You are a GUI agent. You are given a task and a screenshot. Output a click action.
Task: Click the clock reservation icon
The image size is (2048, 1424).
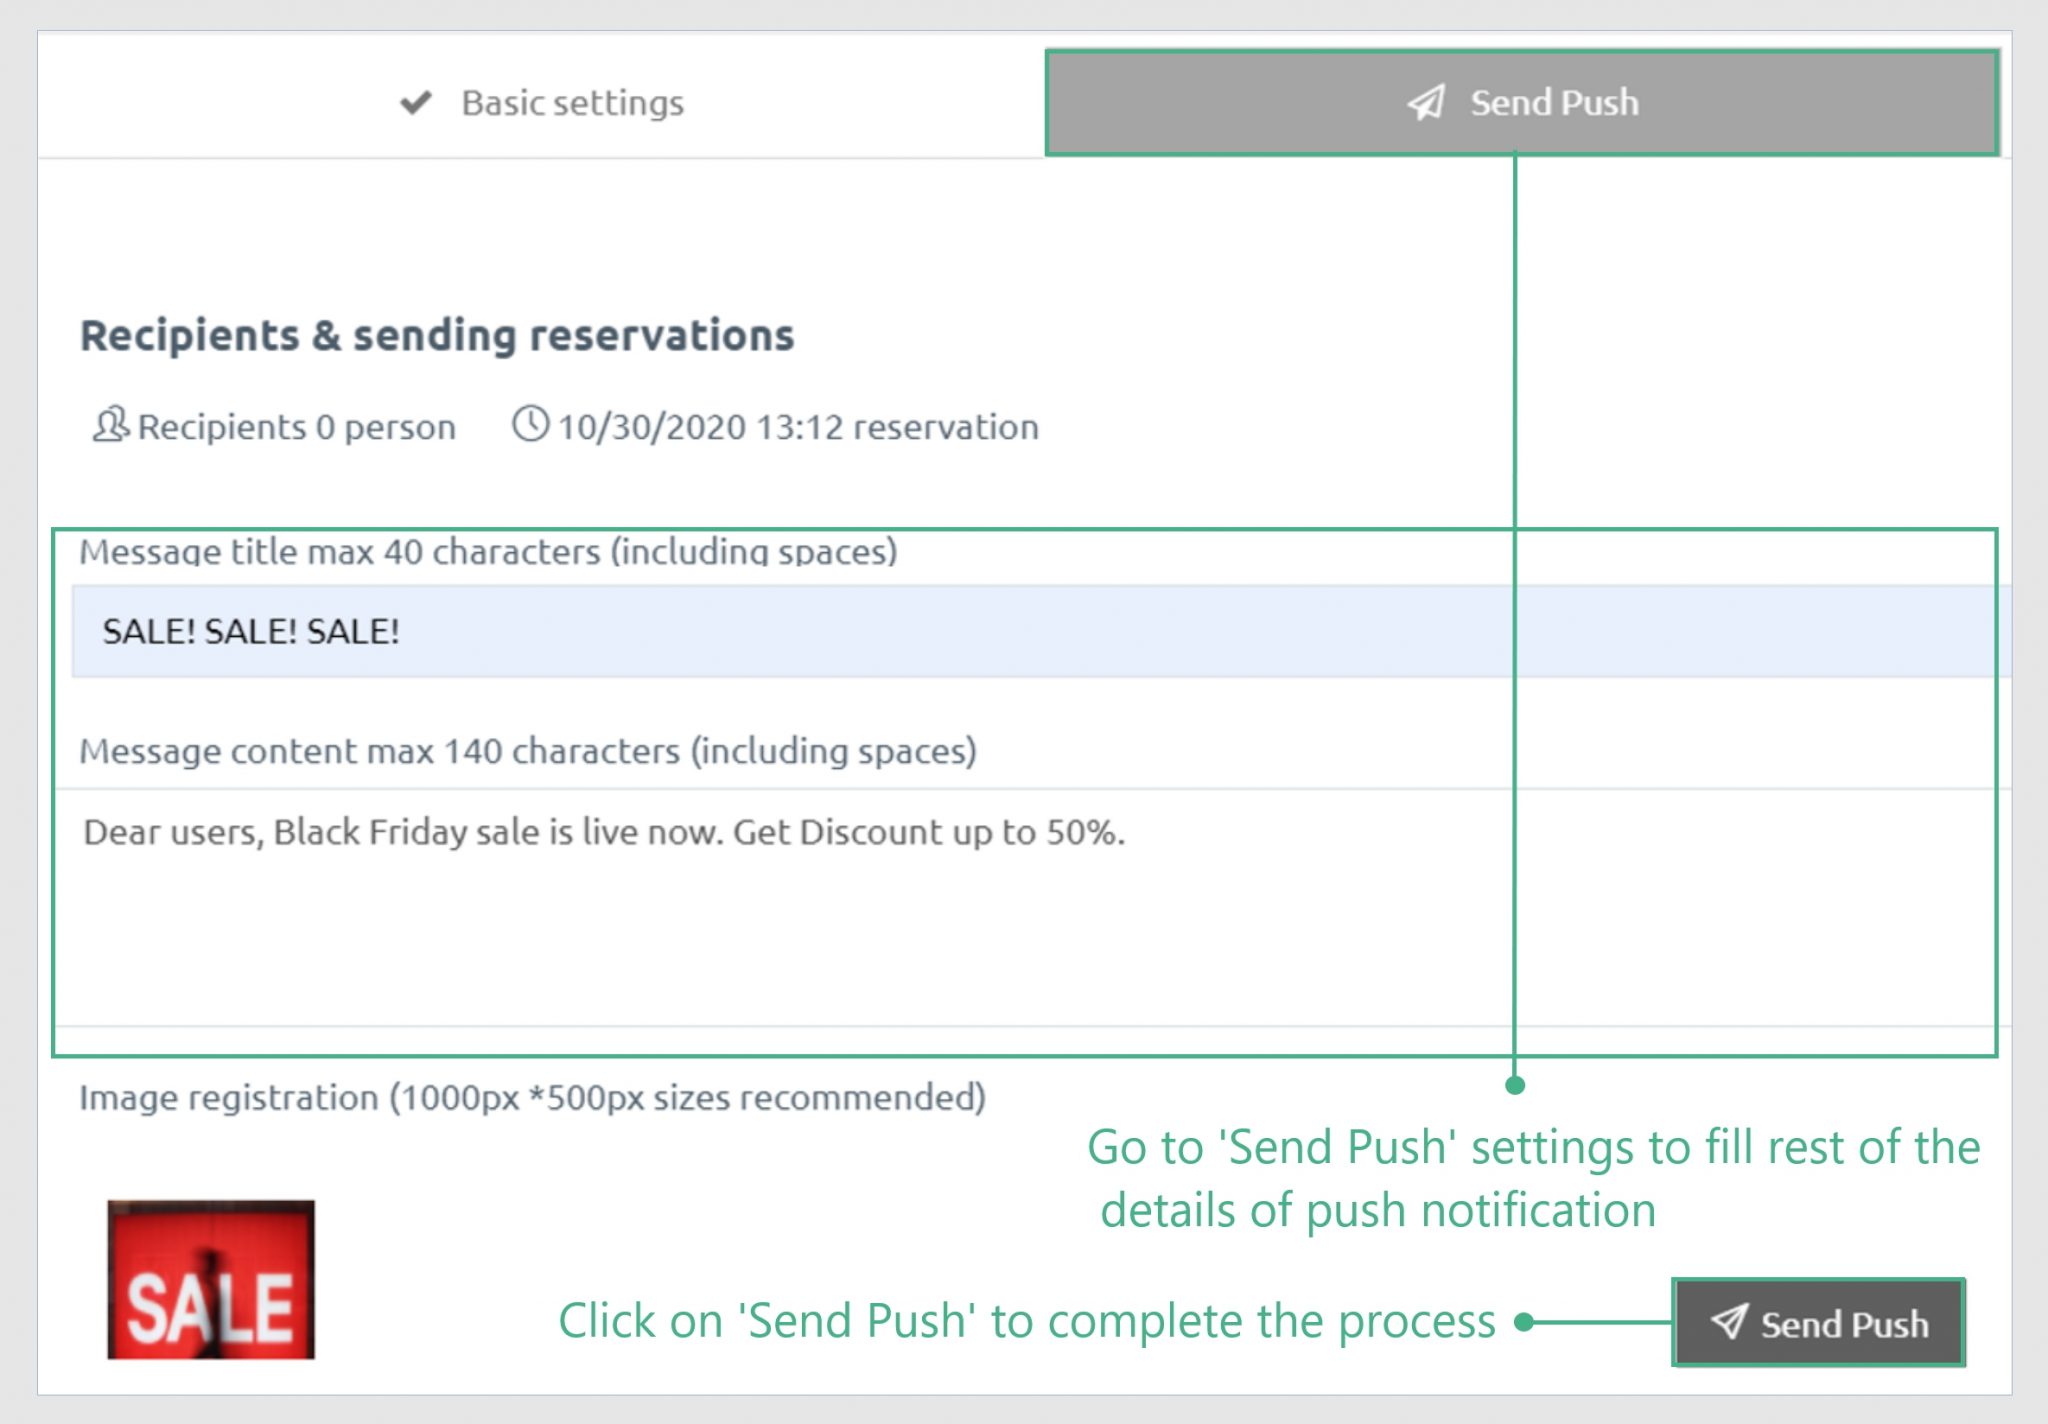[530, 424]
